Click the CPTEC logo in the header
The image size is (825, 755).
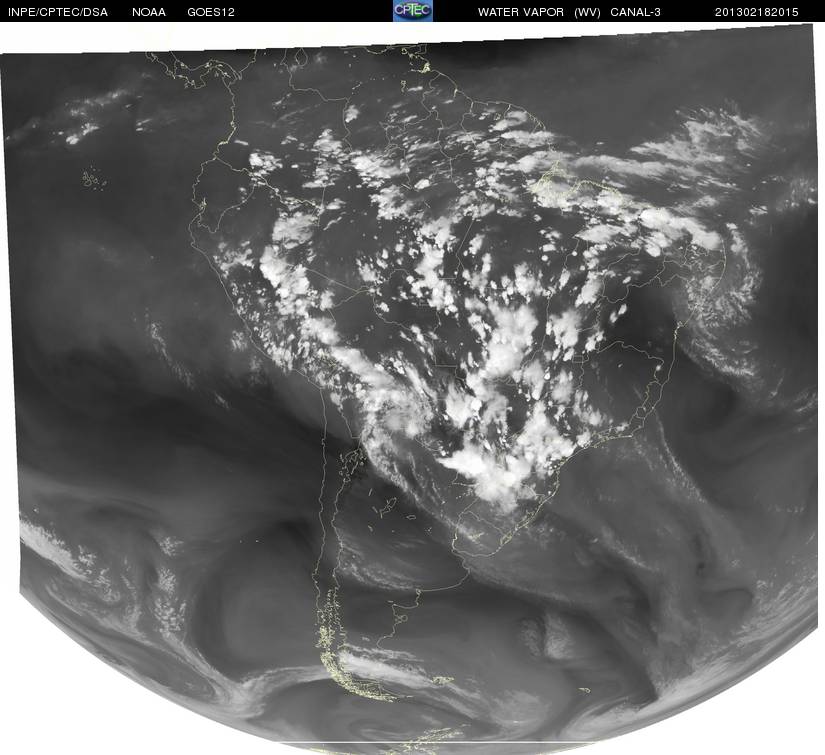(413, 11)
